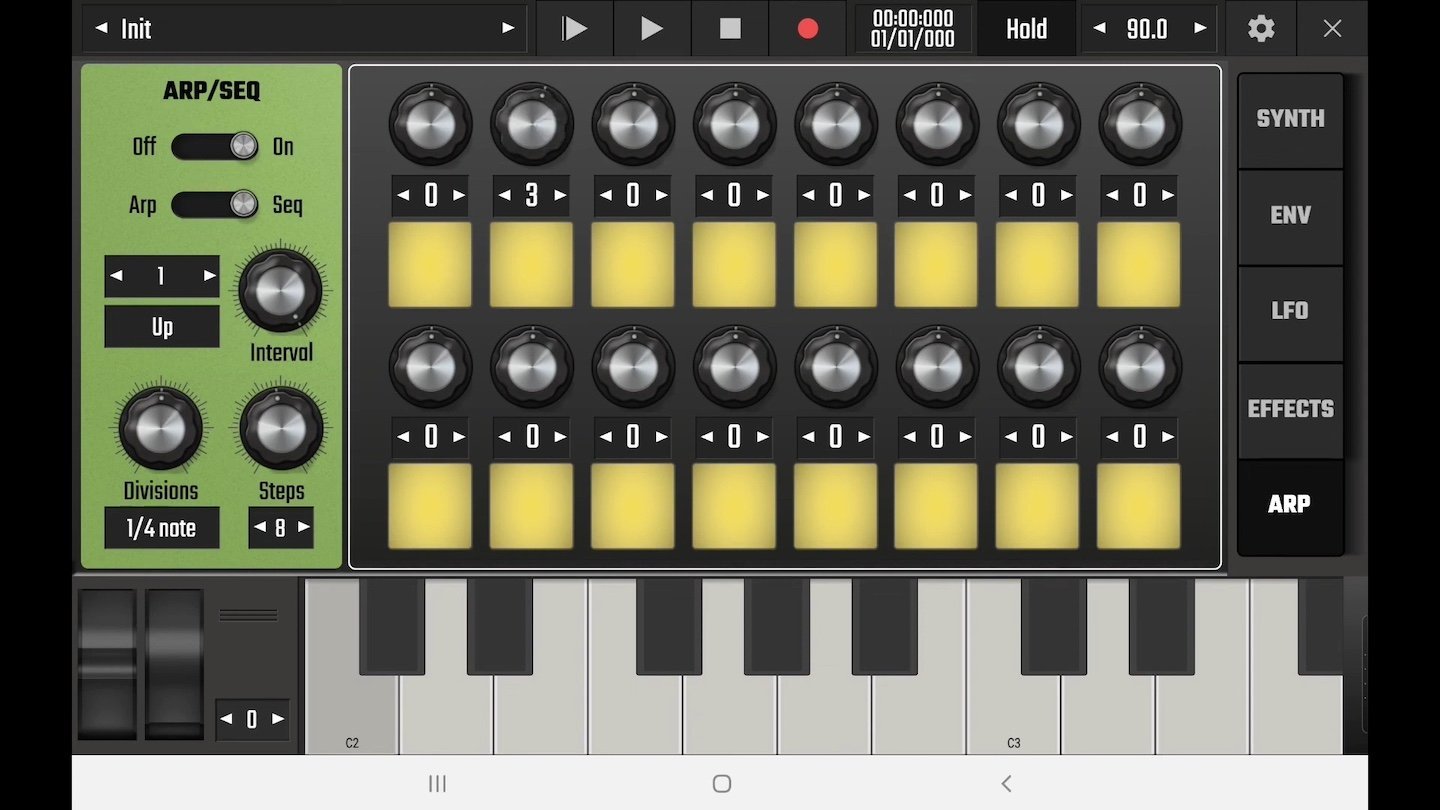
Task: Click the first step knob in top row
Action: tap(430, 125)
